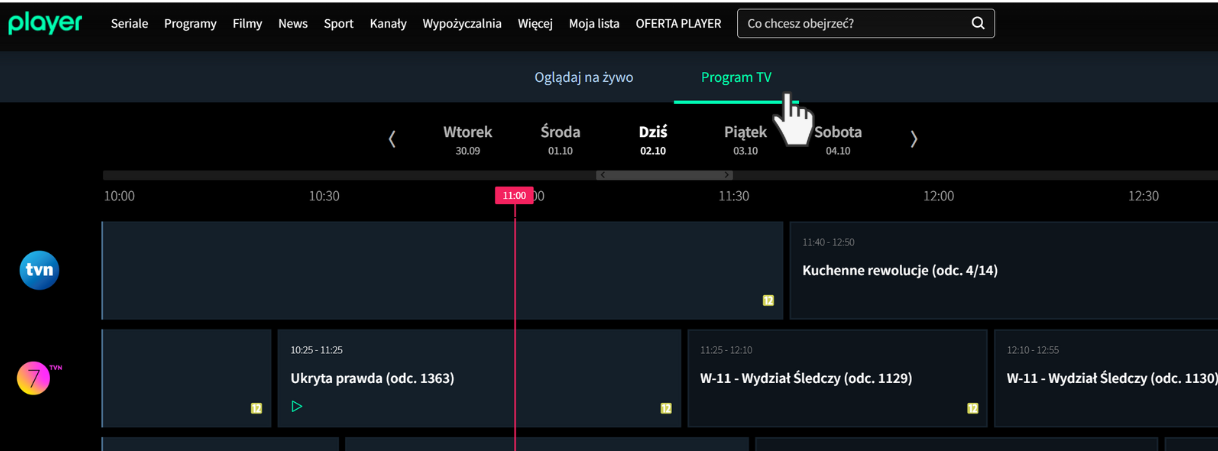This screenshot has height=451, width=1218.
Task: Click the red 11:00 current time marker
Action: [514, 196]
